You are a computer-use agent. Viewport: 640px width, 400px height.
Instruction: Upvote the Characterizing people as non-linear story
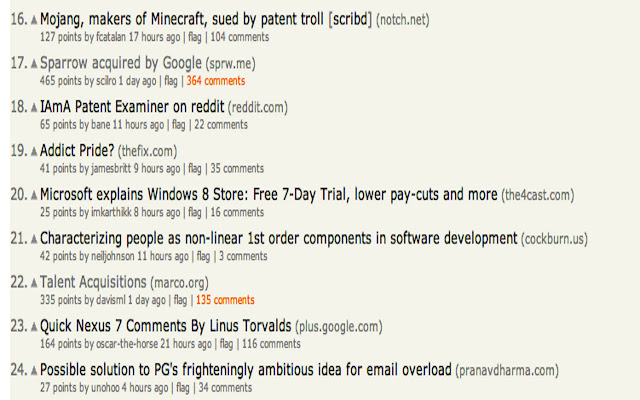34,239
